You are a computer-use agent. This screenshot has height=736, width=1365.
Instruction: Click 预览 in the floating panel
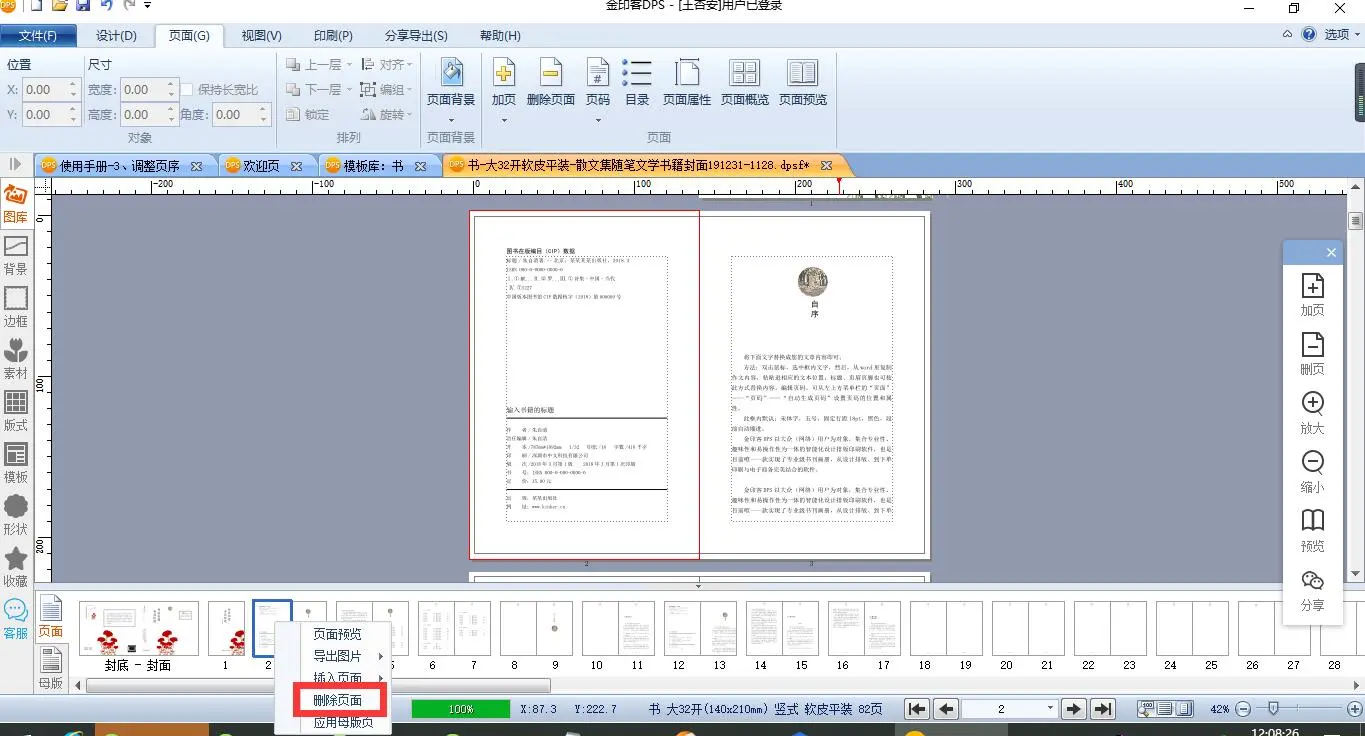(x=1312, y=530)
